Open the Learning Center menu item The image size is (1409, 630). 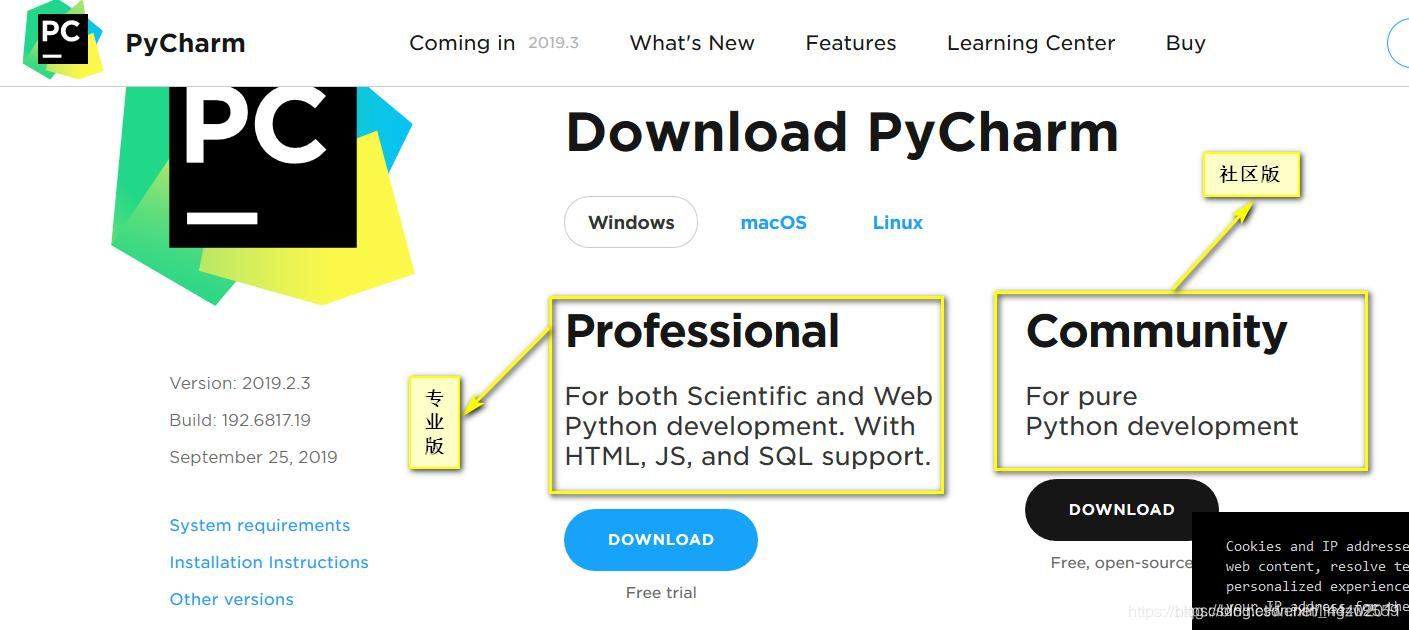click(1030, 43)
